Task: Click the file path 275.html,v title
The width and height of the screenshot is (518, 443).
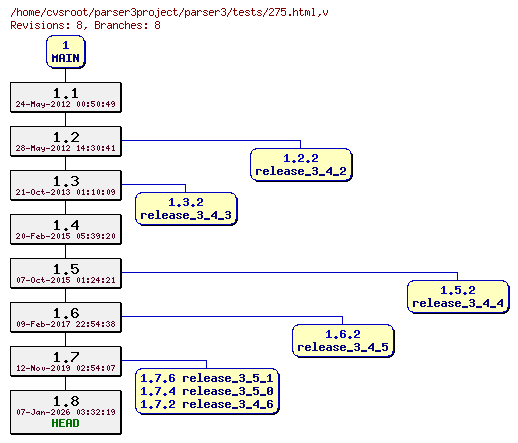Action: click(169, 12)
